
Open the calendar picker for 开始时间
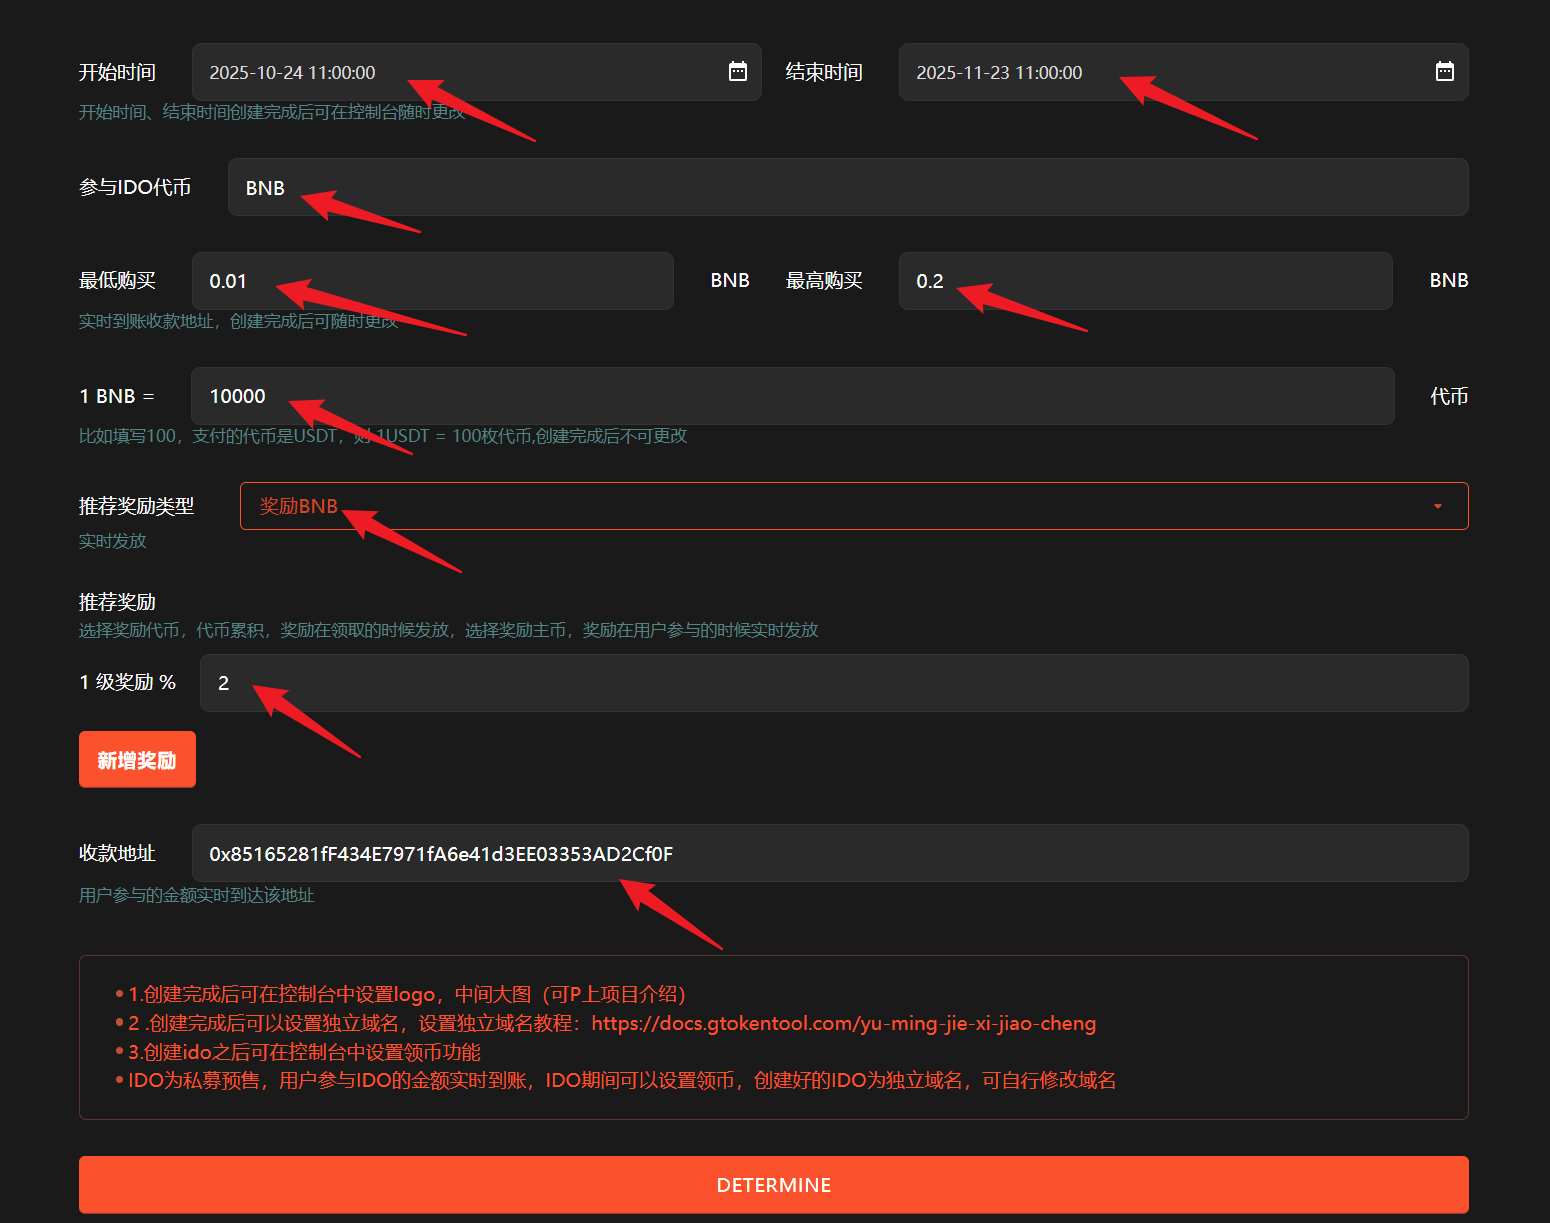738,72
